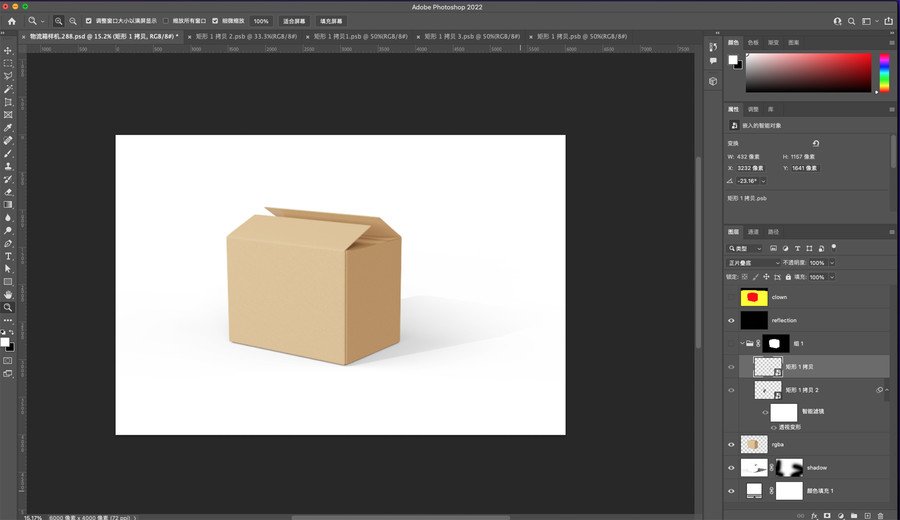Collapse smart filters of 矩形 1 拷贝 2

(x=887, y=390)
